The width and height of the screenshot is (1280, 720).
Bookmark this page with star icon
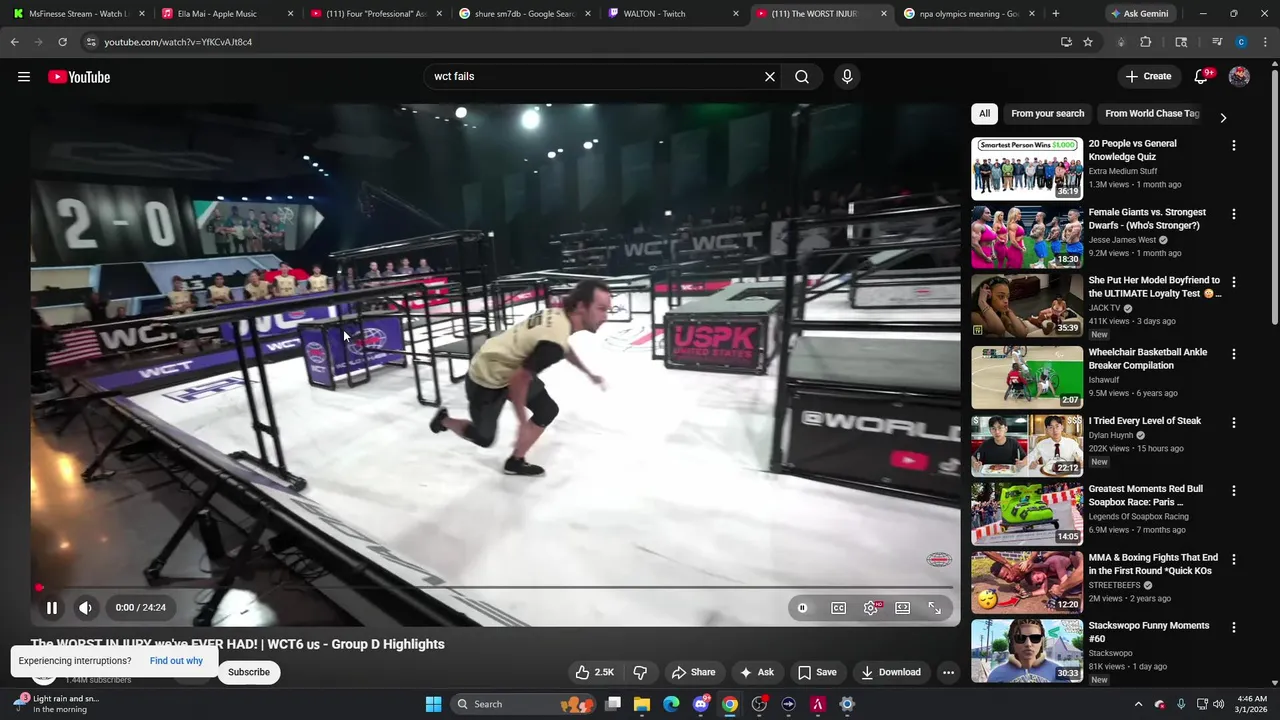click(1088, 42)
